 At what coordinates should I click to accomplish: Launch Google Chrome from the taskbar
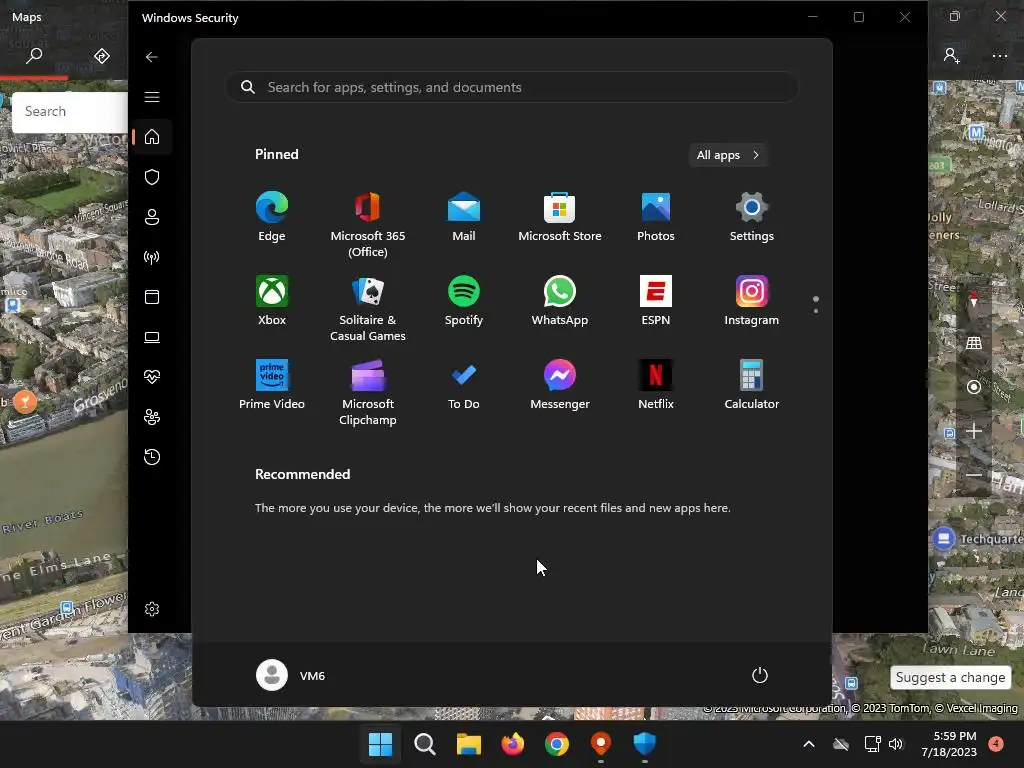point(556,744)
